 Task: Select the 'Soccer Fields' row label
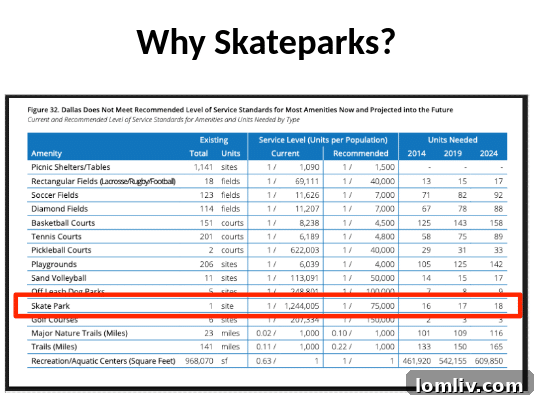(54, 195)
